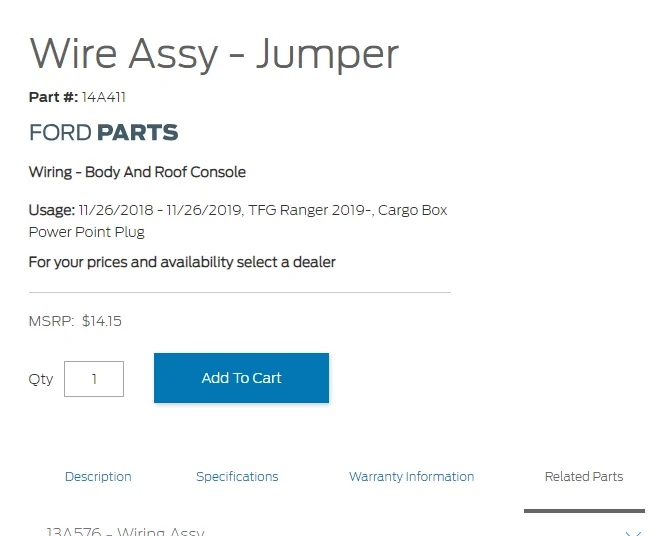Click the Wiring - Body And Roof Console text
The width and height of the screenshot is (669, 536).
click(x=137, y=172)
